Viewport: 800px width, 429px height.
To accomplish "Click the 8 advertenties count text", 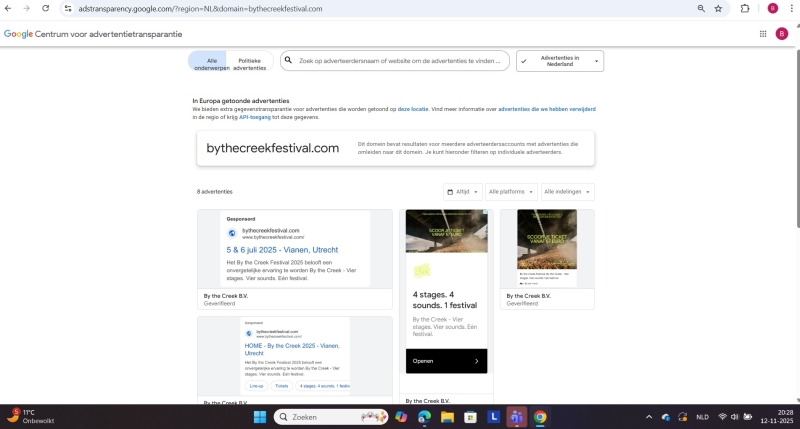I will 215,192.
